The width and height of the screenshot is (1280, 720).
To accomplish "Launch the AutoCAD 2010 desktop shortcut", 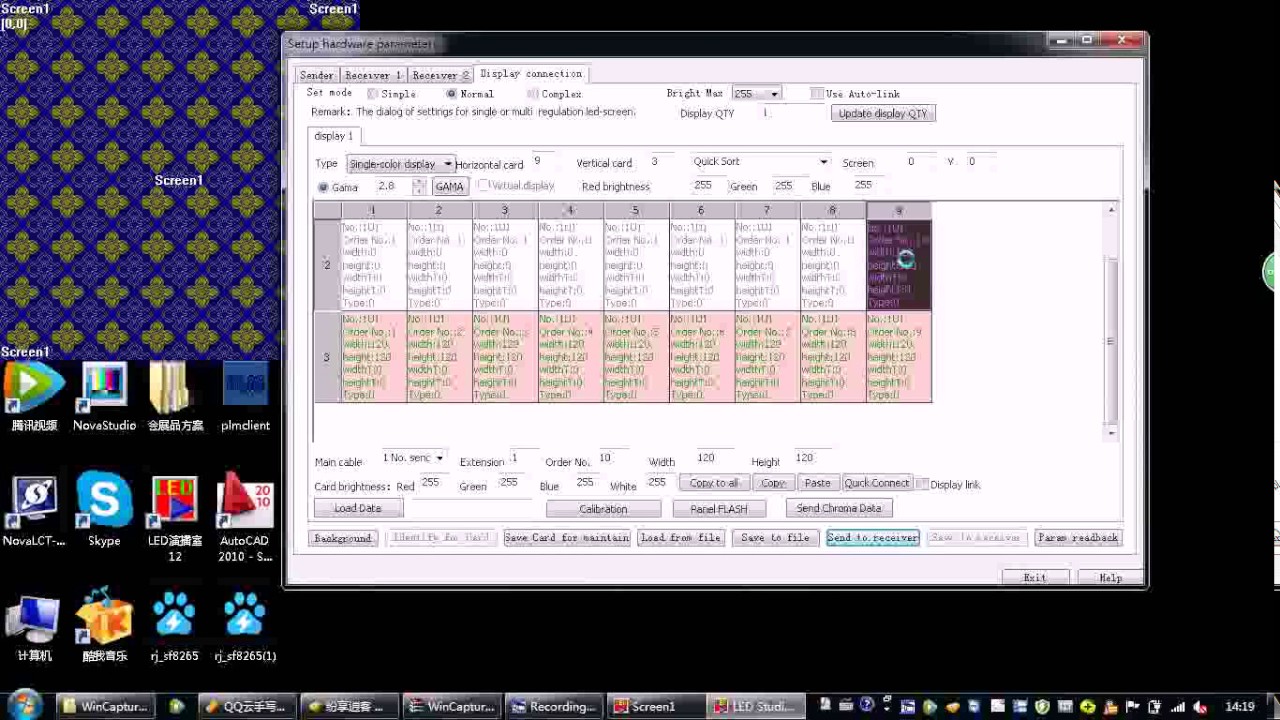I will pos(245,518).
